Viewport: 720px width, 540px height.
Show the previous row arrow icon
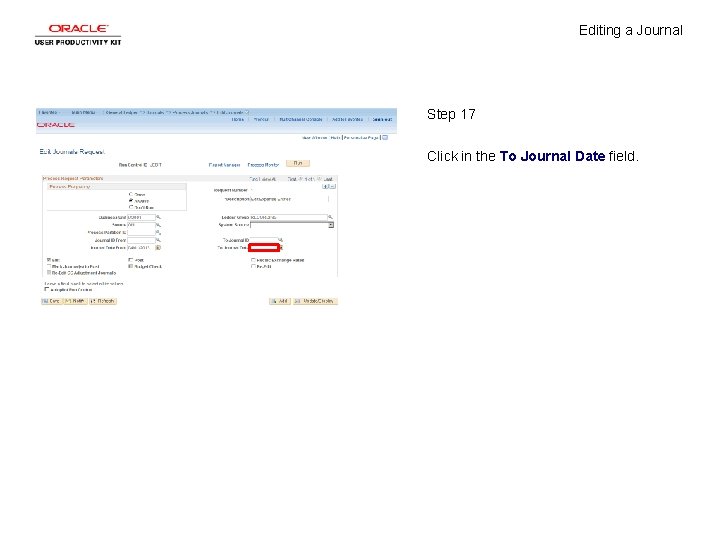[301, 179]
